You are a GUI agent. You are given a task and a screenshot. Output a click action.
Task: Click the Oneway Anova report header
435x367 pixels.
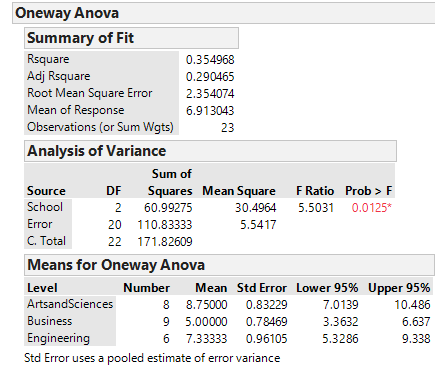pos(224,13)
